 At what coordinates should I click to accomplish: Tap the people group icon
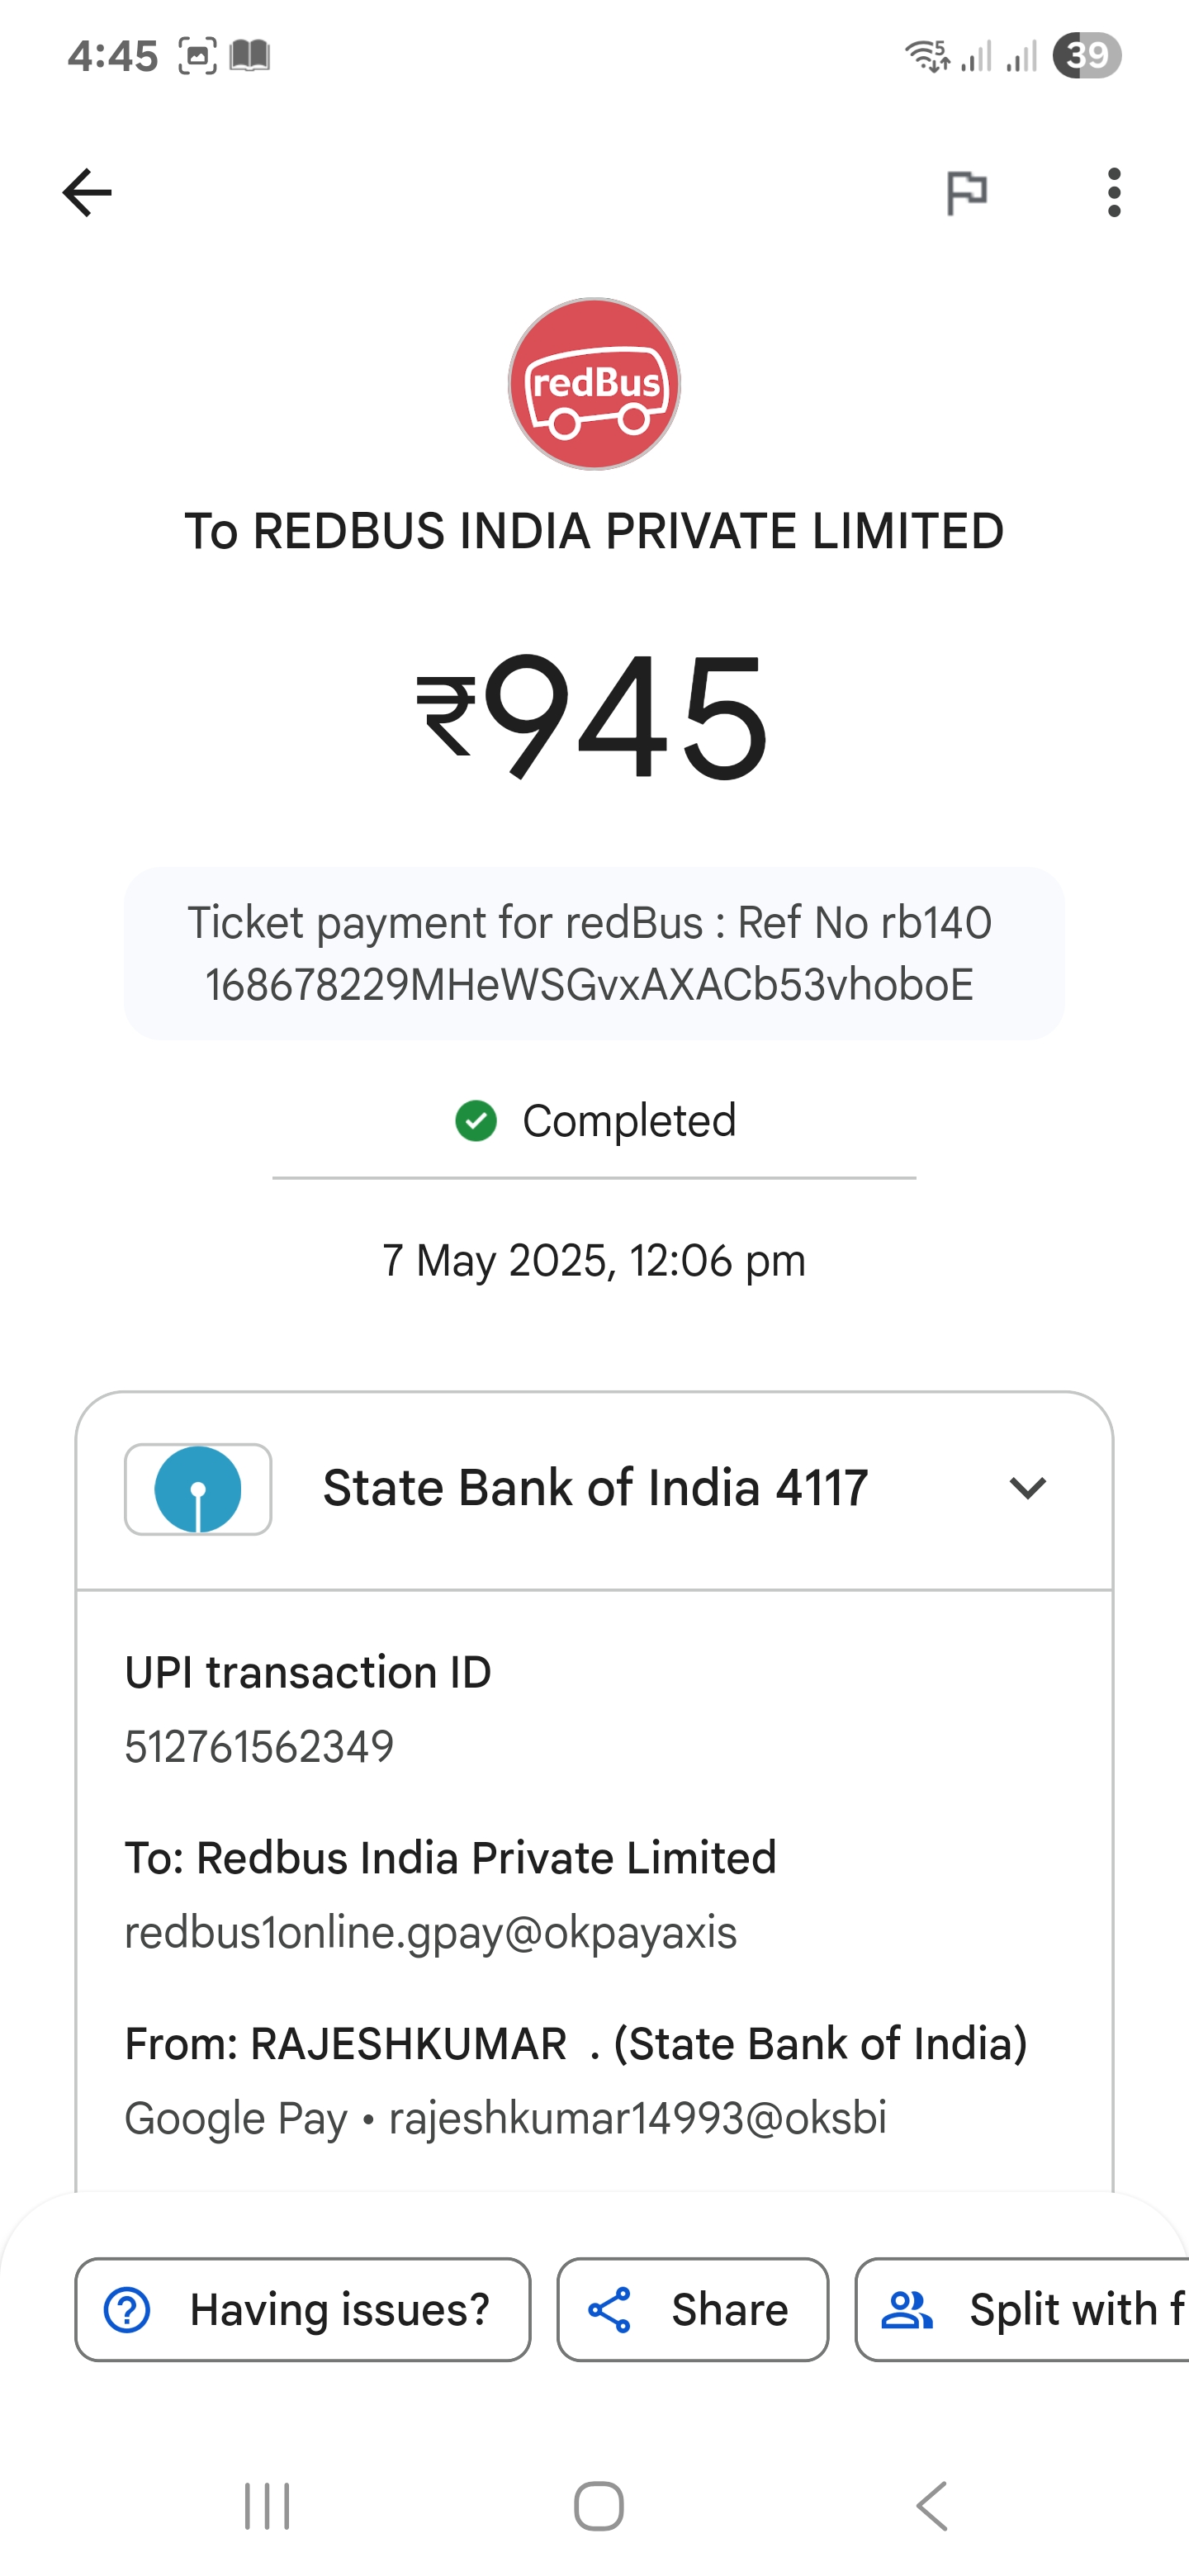907,2309
